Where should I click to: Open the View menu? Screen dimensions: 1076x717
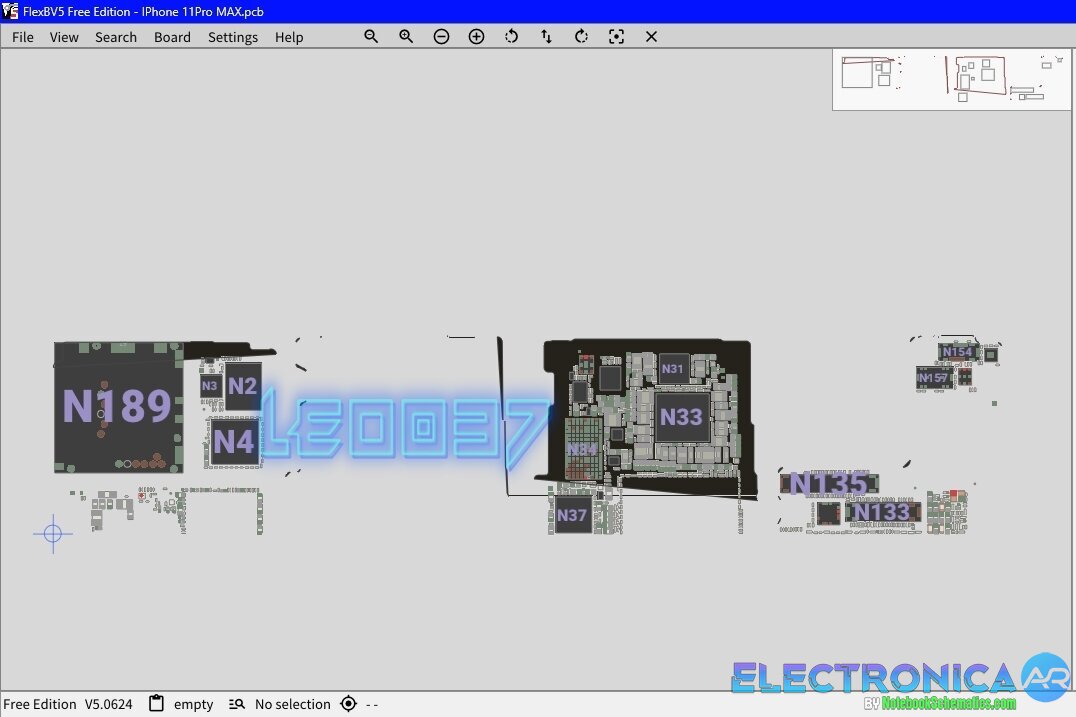pyautogui.click(x=64, y=37)
